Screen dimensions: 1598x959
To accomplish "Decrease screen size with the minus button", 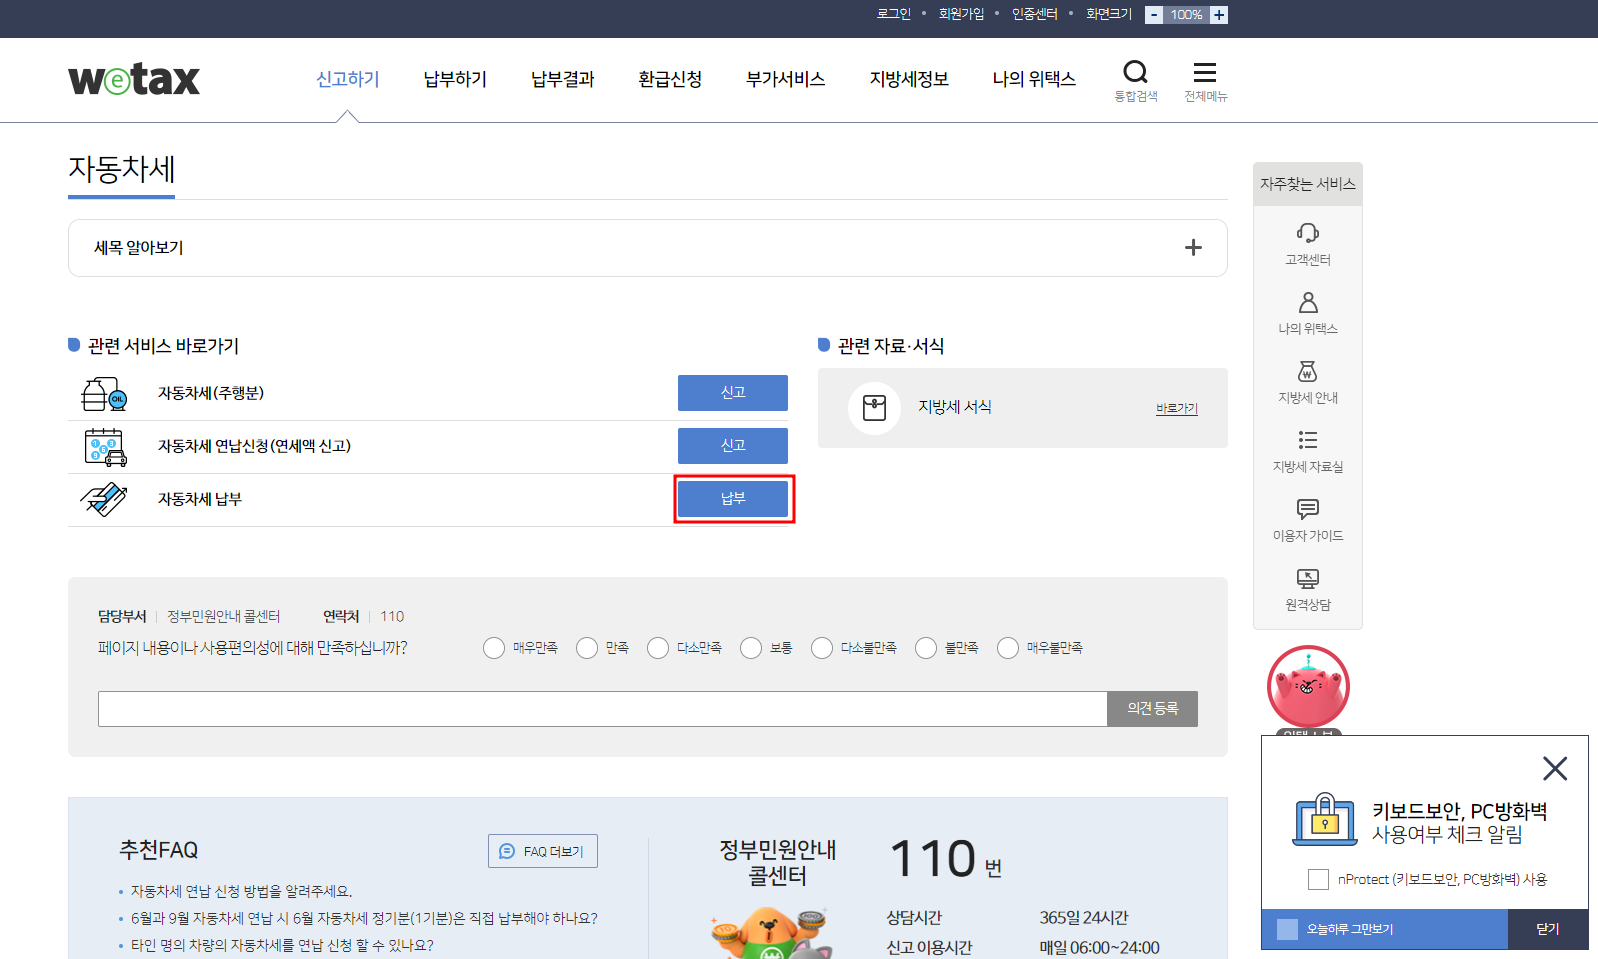I will [1154, 15].
